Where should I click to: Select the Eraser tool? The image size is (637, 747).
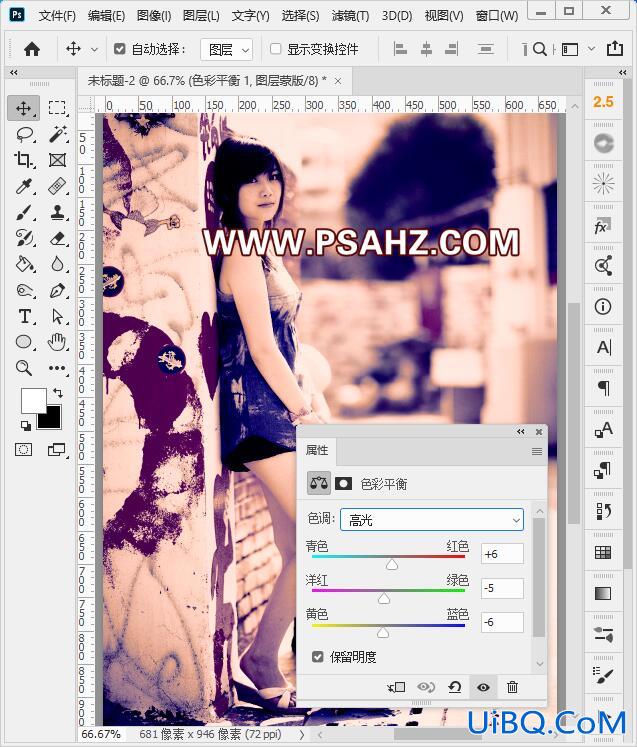[57, 238]
